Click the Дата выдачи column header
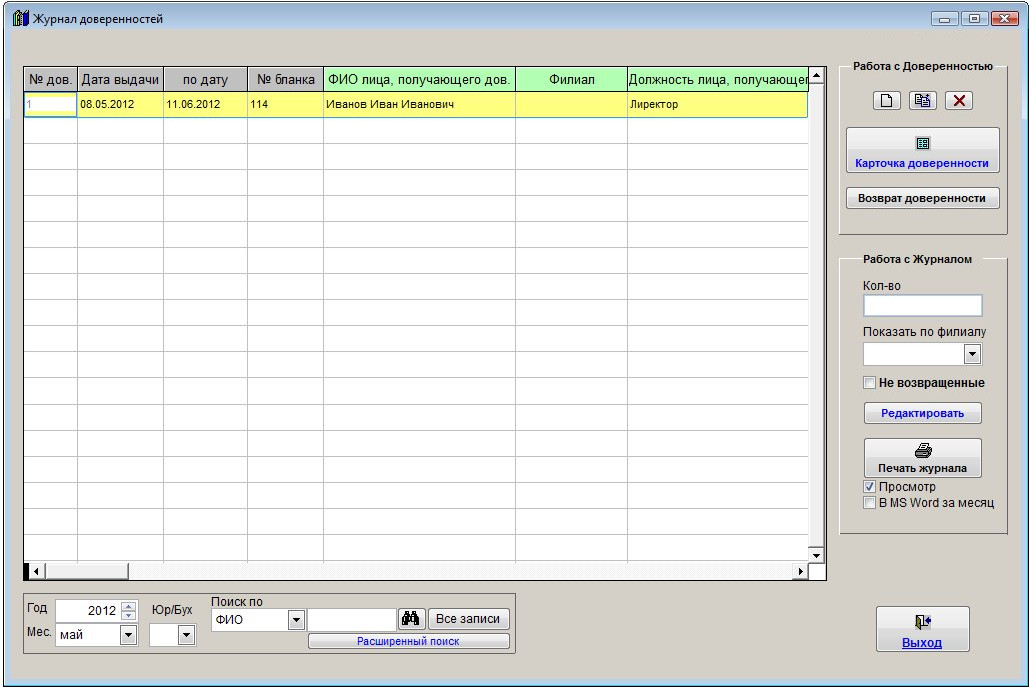Viewport: 1029px width, 687px height. click(x=120, y=79)
